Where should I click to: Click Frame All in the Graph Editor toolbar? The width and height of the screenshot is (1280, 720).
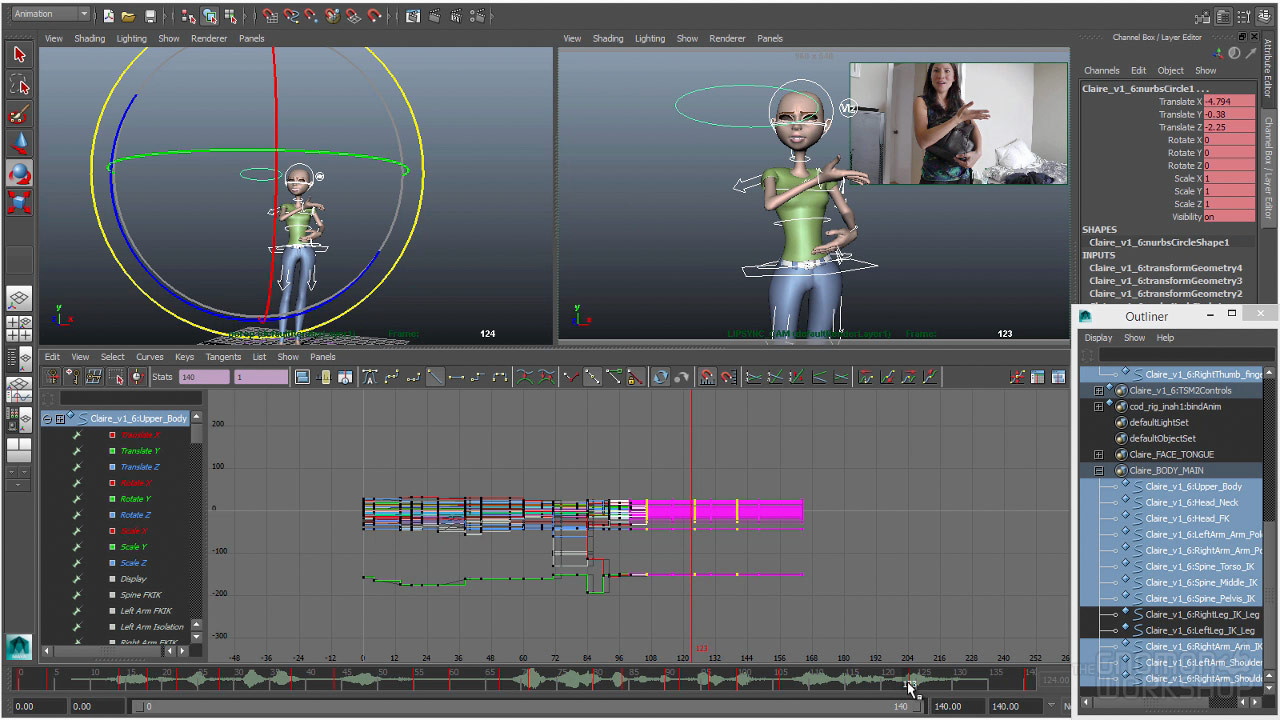click(302, 377)
